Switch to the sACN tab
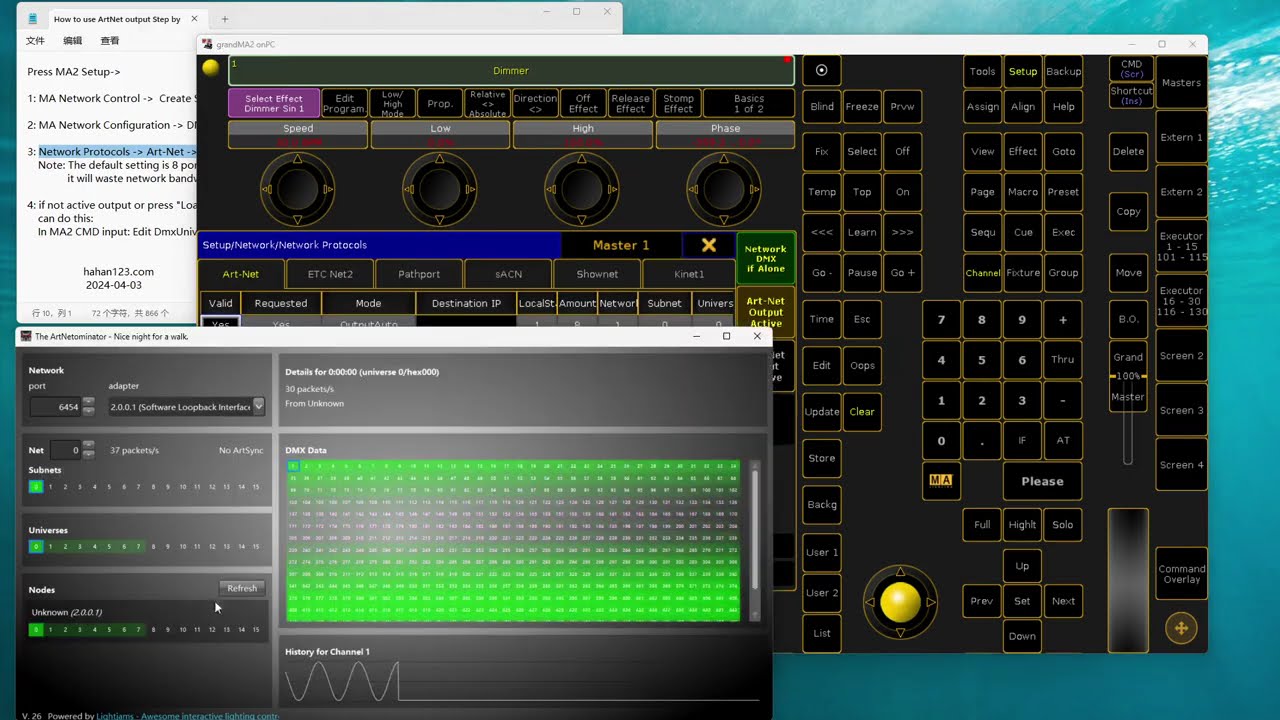The height and width of the screenshot is (720, 1280). point(508,274)
